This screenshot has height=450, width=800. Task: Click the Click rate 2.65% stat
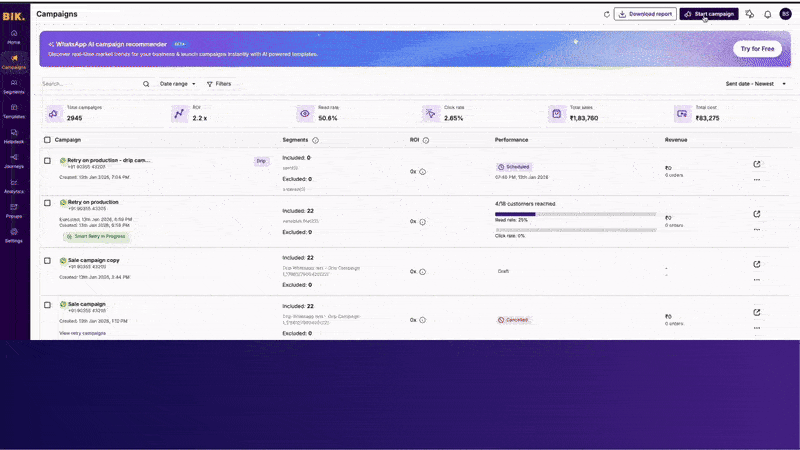(443, 113)
